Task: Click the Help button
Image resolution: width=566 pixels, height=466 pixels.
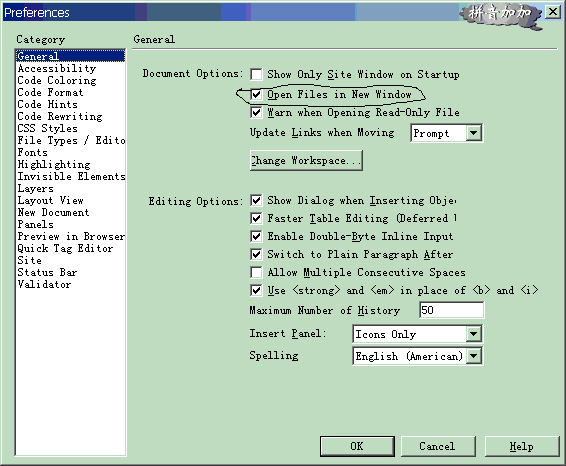Action: click(522, 446)
